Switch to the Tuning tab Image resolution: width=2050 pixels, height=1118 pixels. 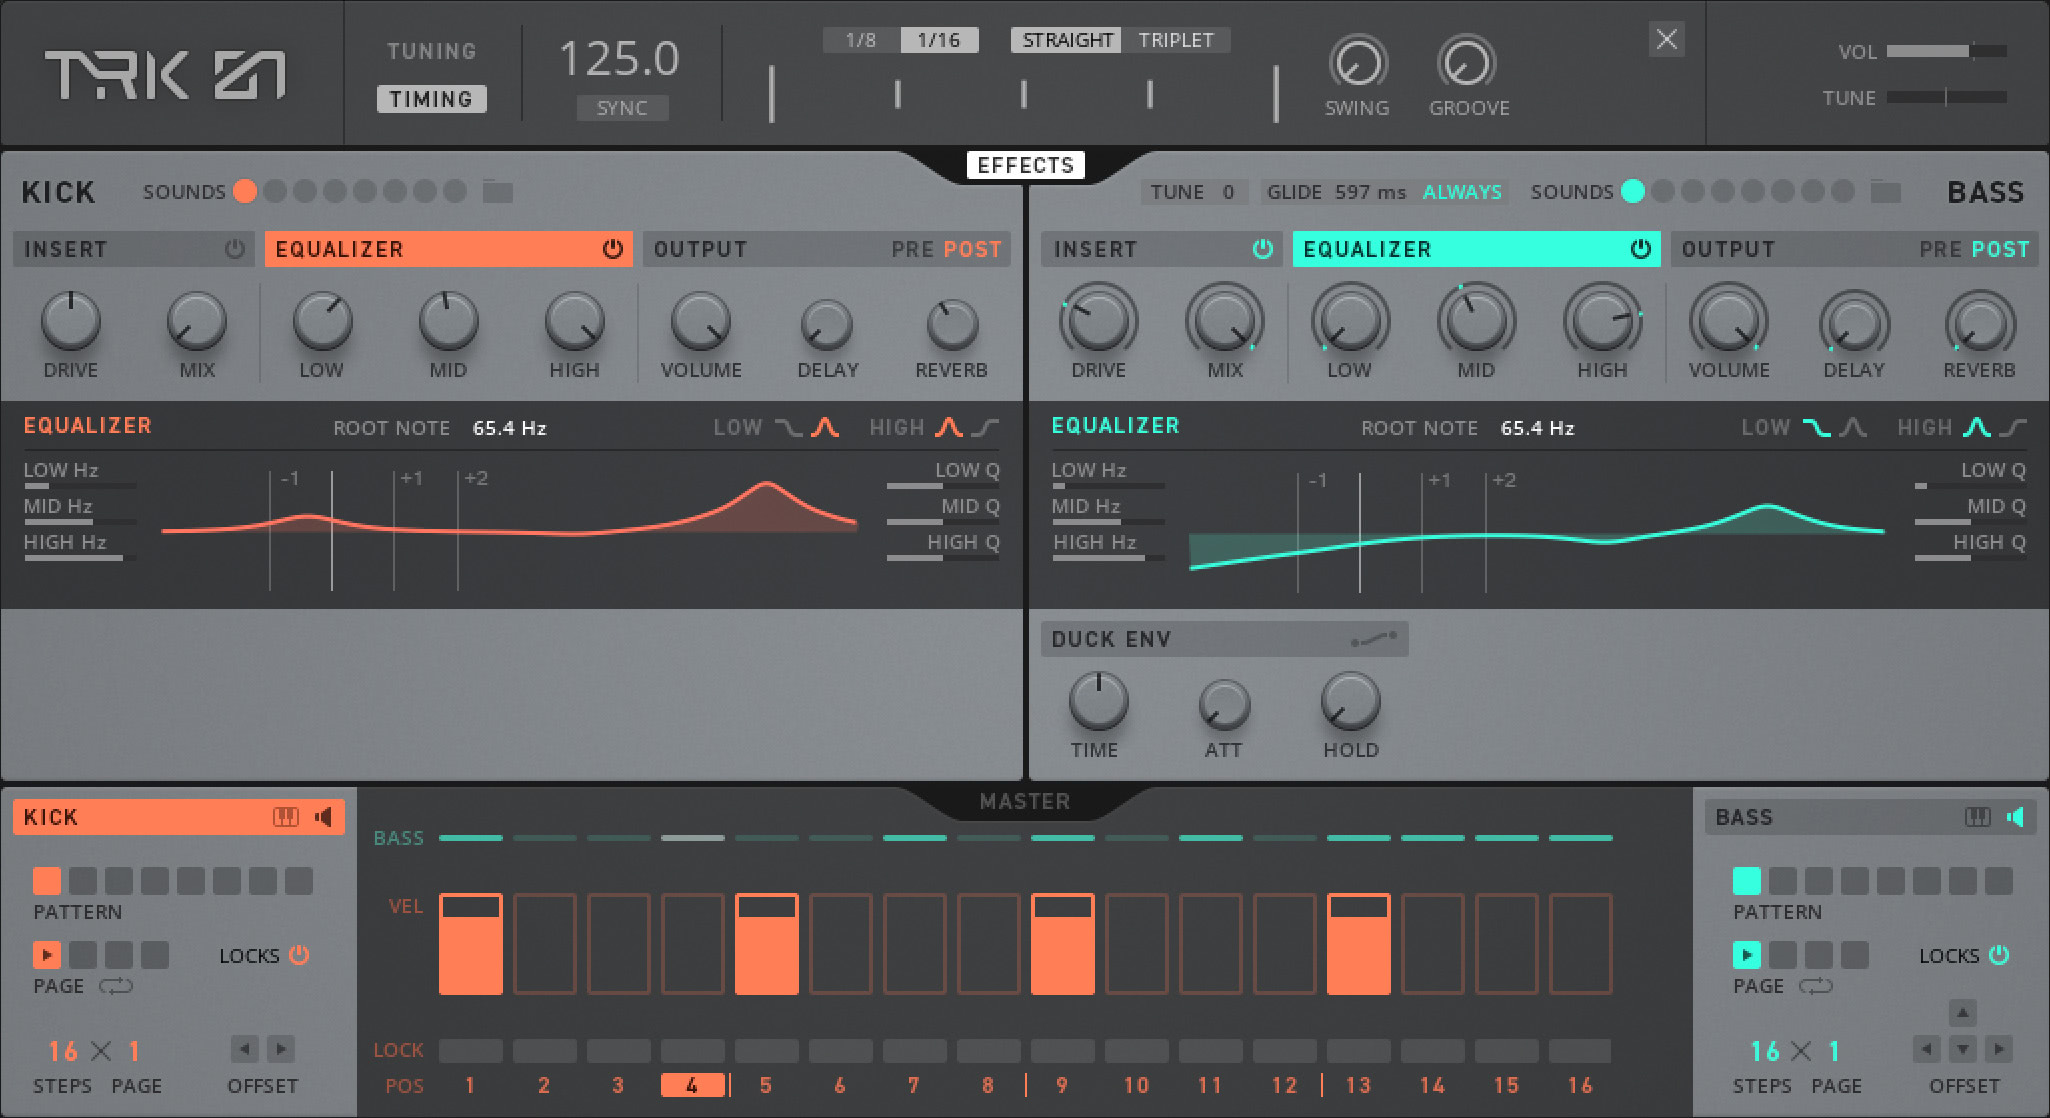pyautogui.click(x=431, y=51)
